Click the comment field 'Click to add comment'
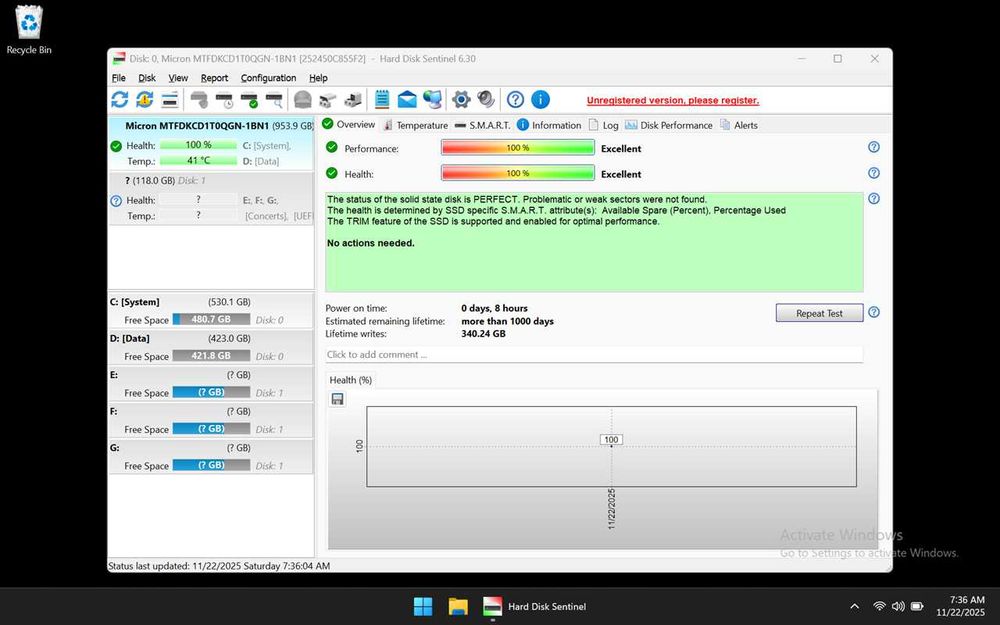 coord(594,355)
